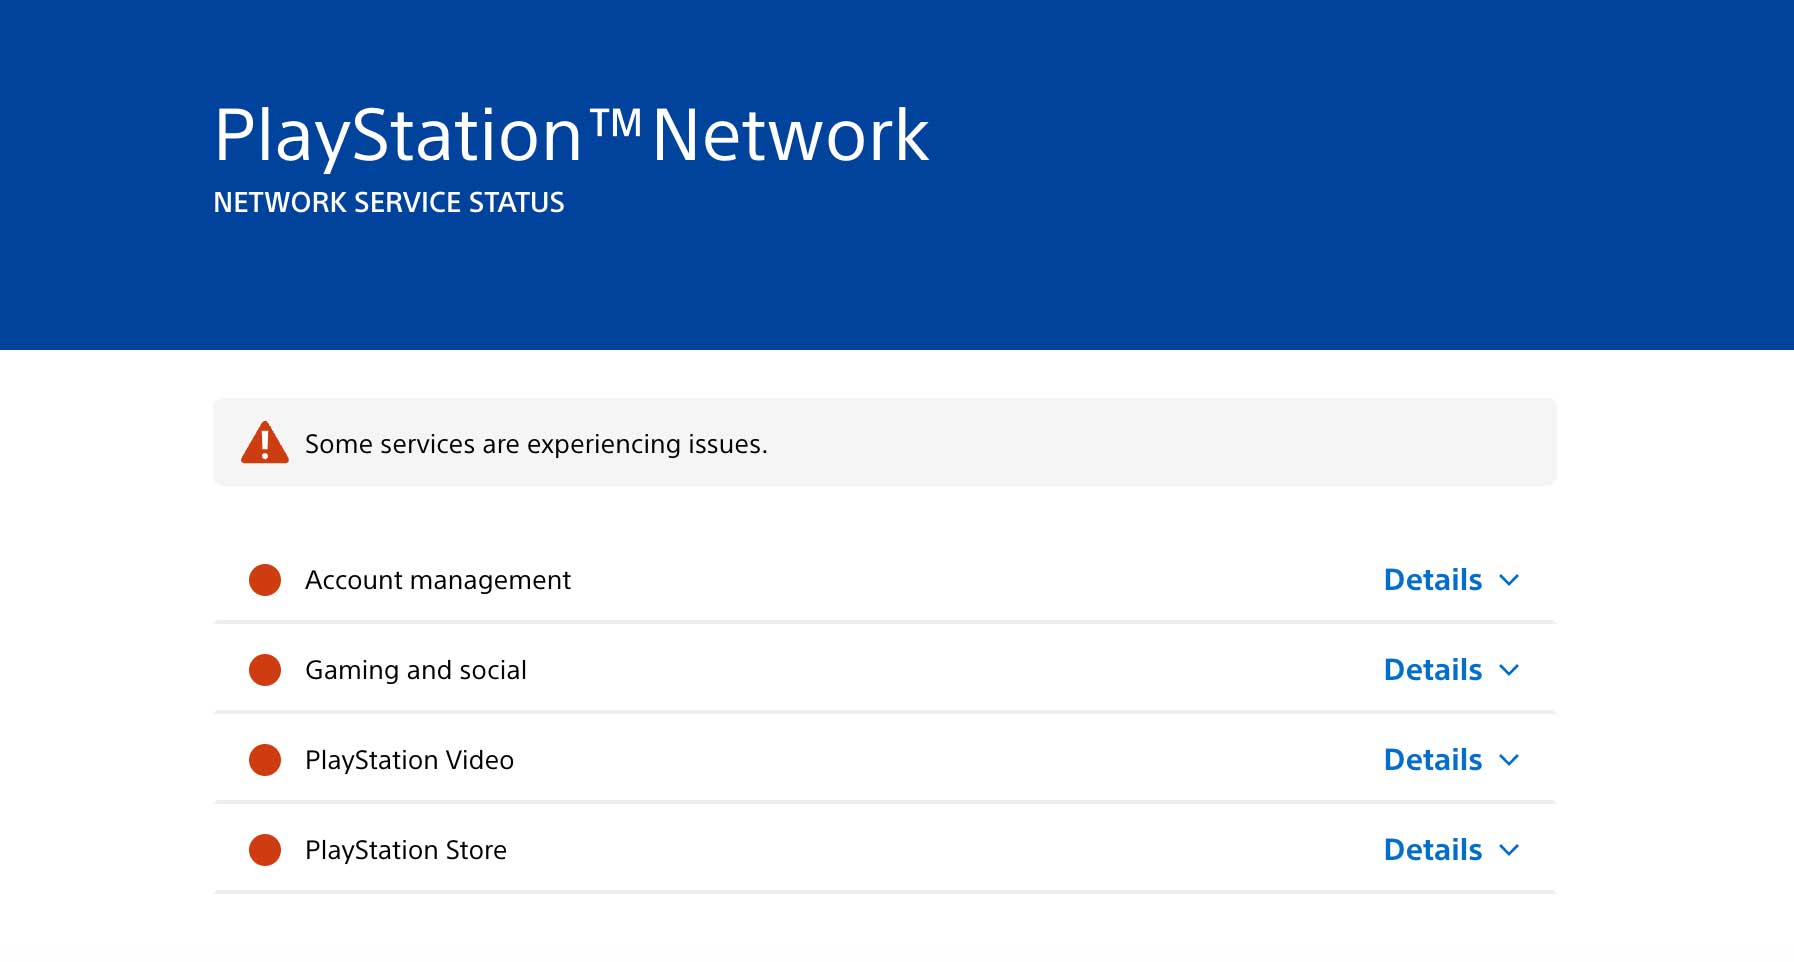1794x962 pixels.
Task: Click the red status dot for Account management
Action: point(265,580)
